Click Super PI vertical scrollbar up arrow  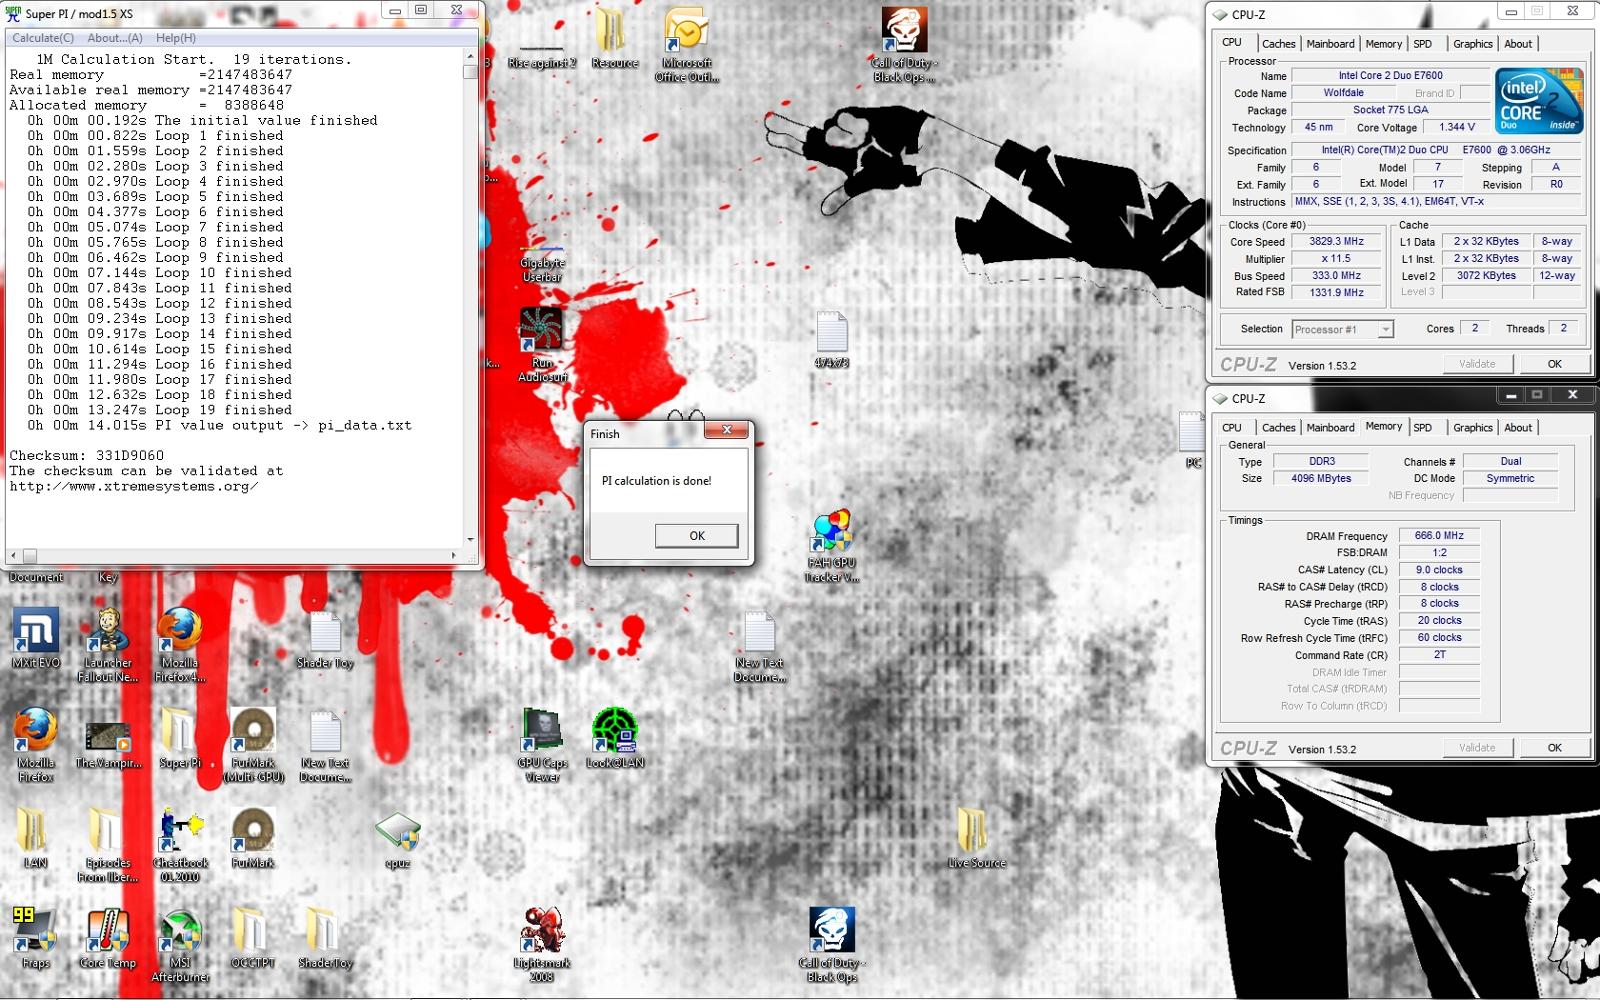point(470,58)
